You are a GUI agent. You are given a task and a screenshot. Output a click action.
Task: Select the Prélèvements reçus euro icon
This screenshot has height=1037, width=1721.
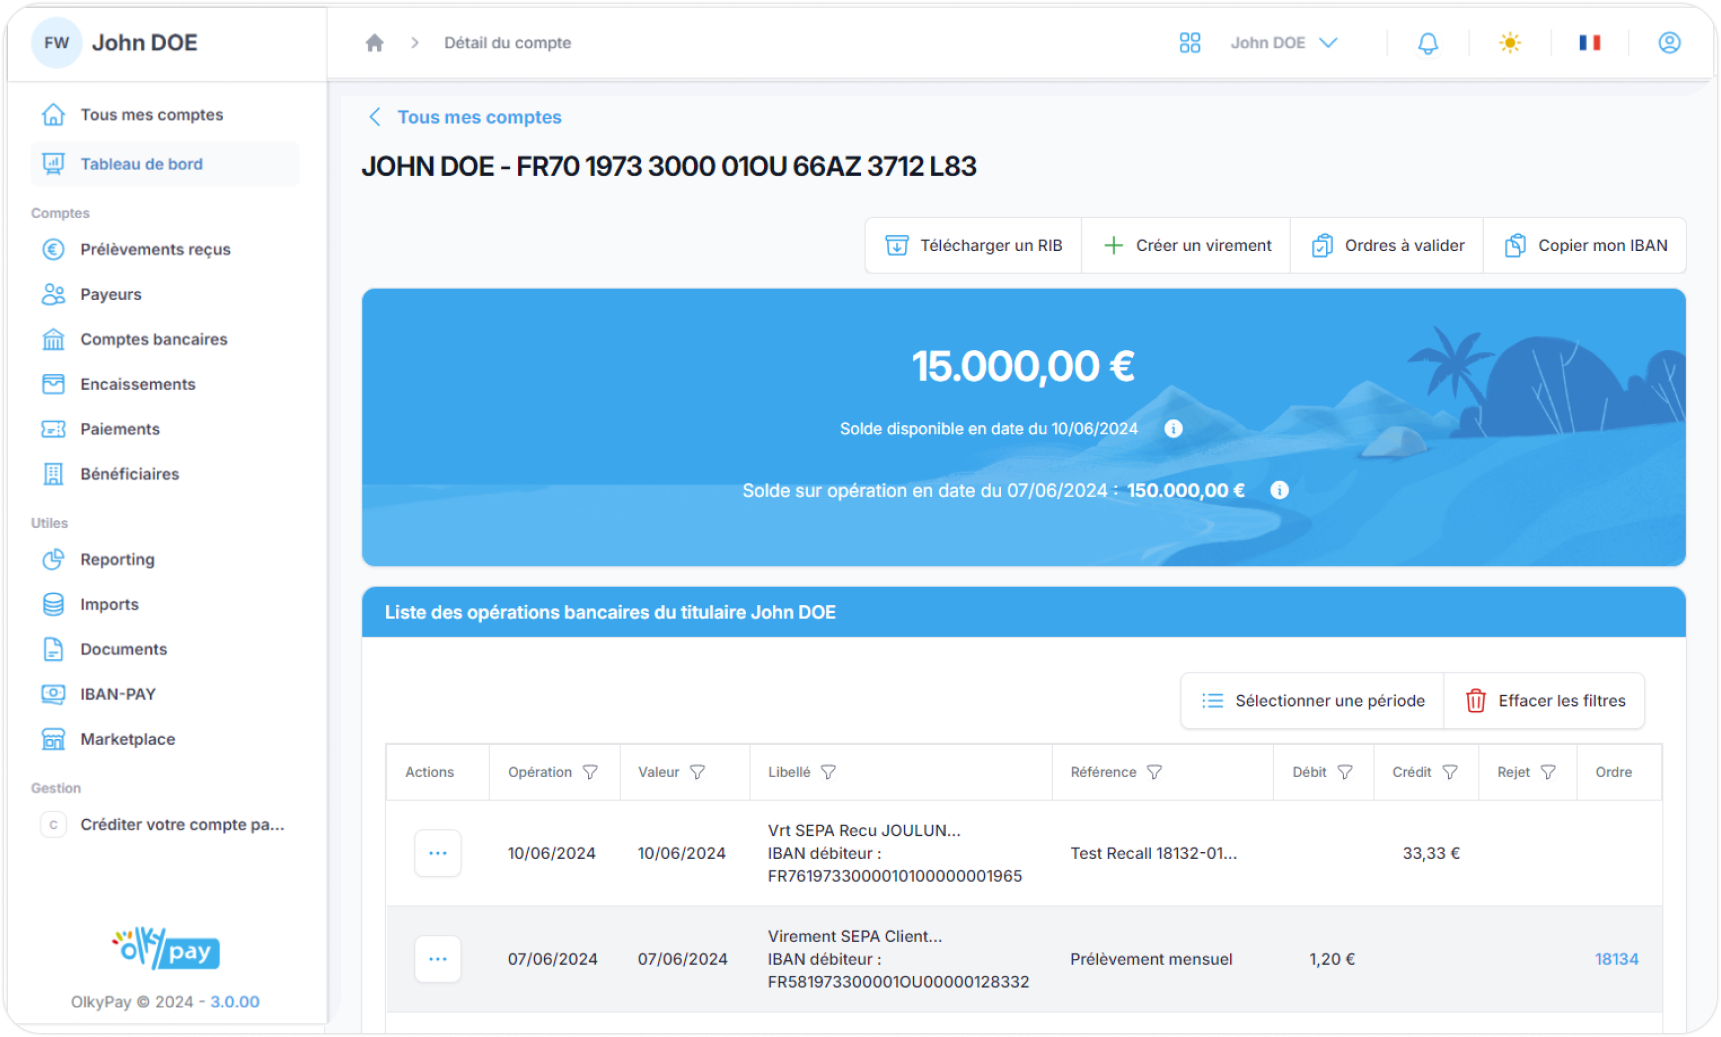coord(53,249)
